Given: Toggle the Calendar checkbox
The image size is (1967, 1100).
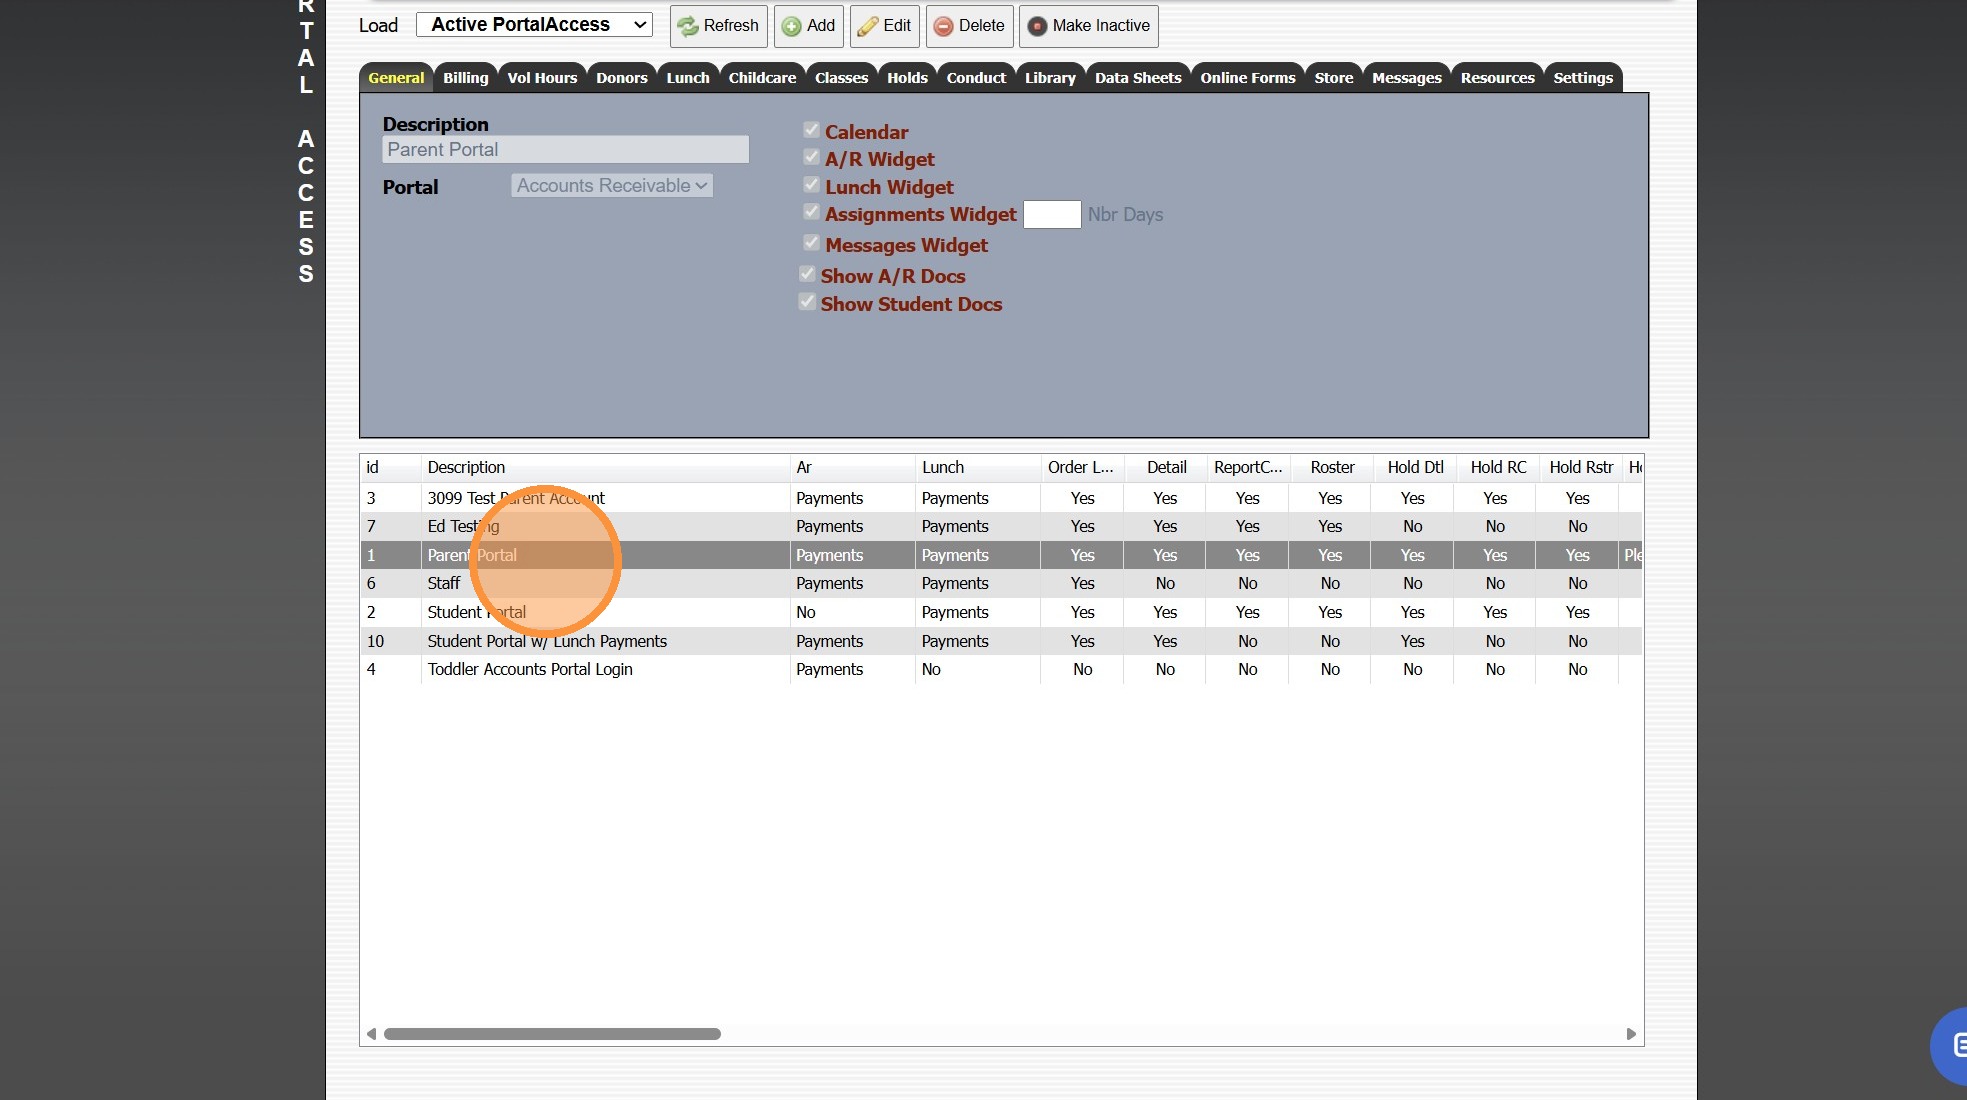Looking at the screenshot, I should tap(811, 130).
